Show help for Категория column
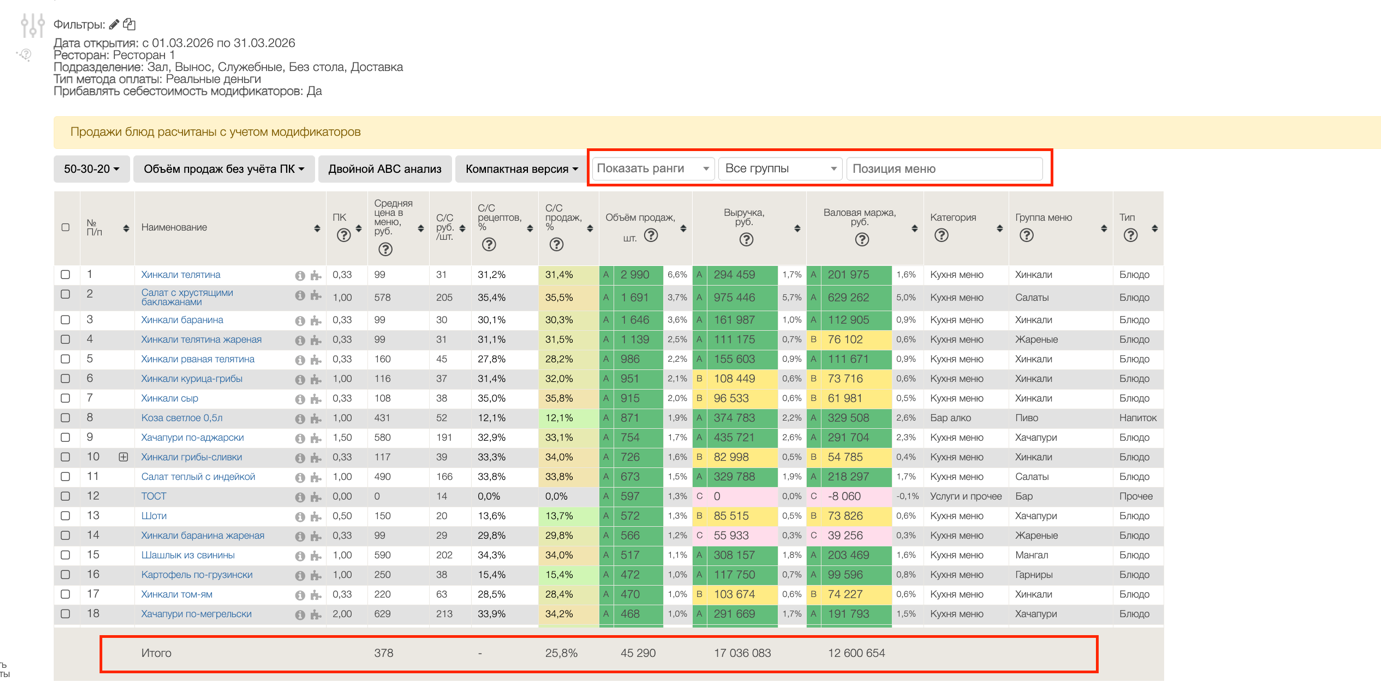This screenshot has height=692, width=1381. (x=941, y=236)
